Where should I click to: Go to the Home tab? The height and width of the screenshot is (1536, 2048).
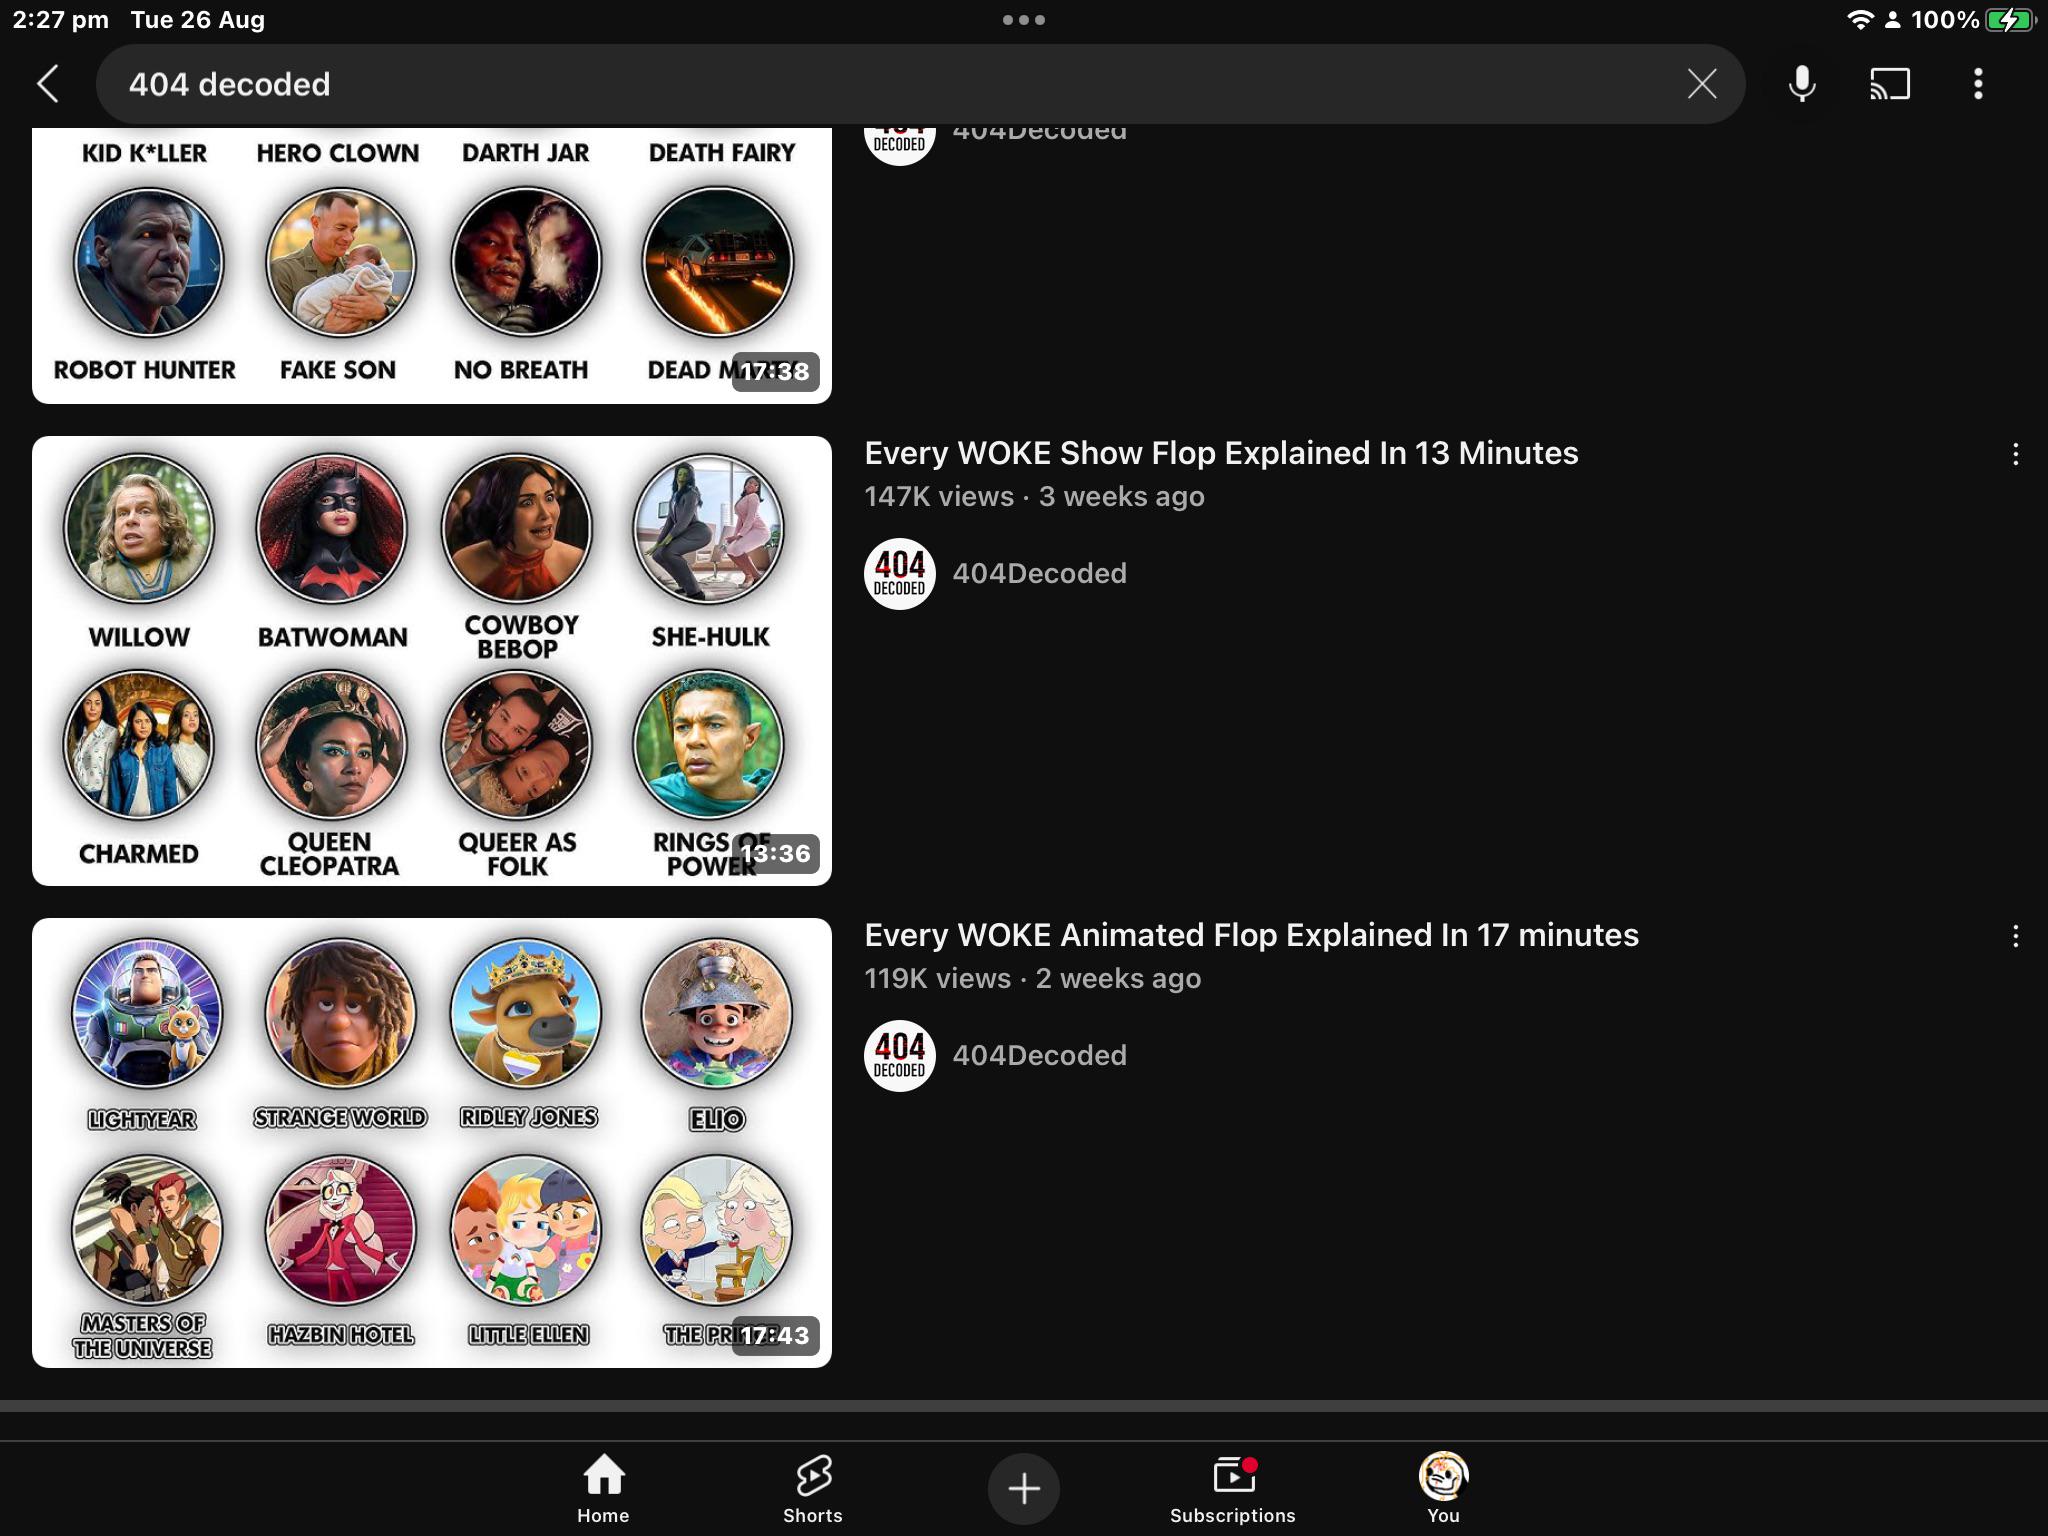[x=603, y=1488]
